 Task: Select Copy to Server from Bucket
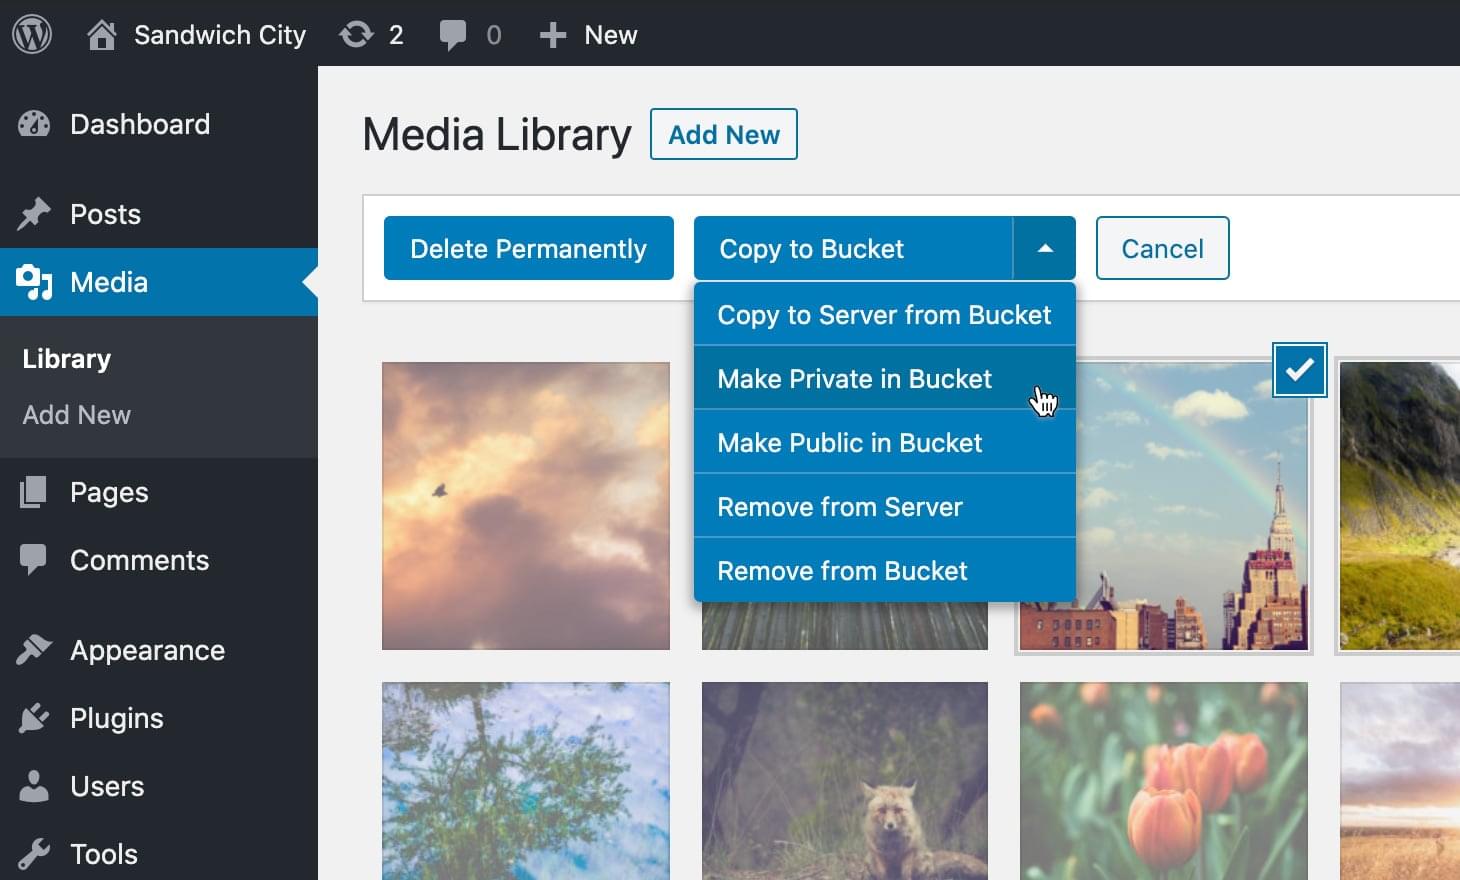(884, 315)
